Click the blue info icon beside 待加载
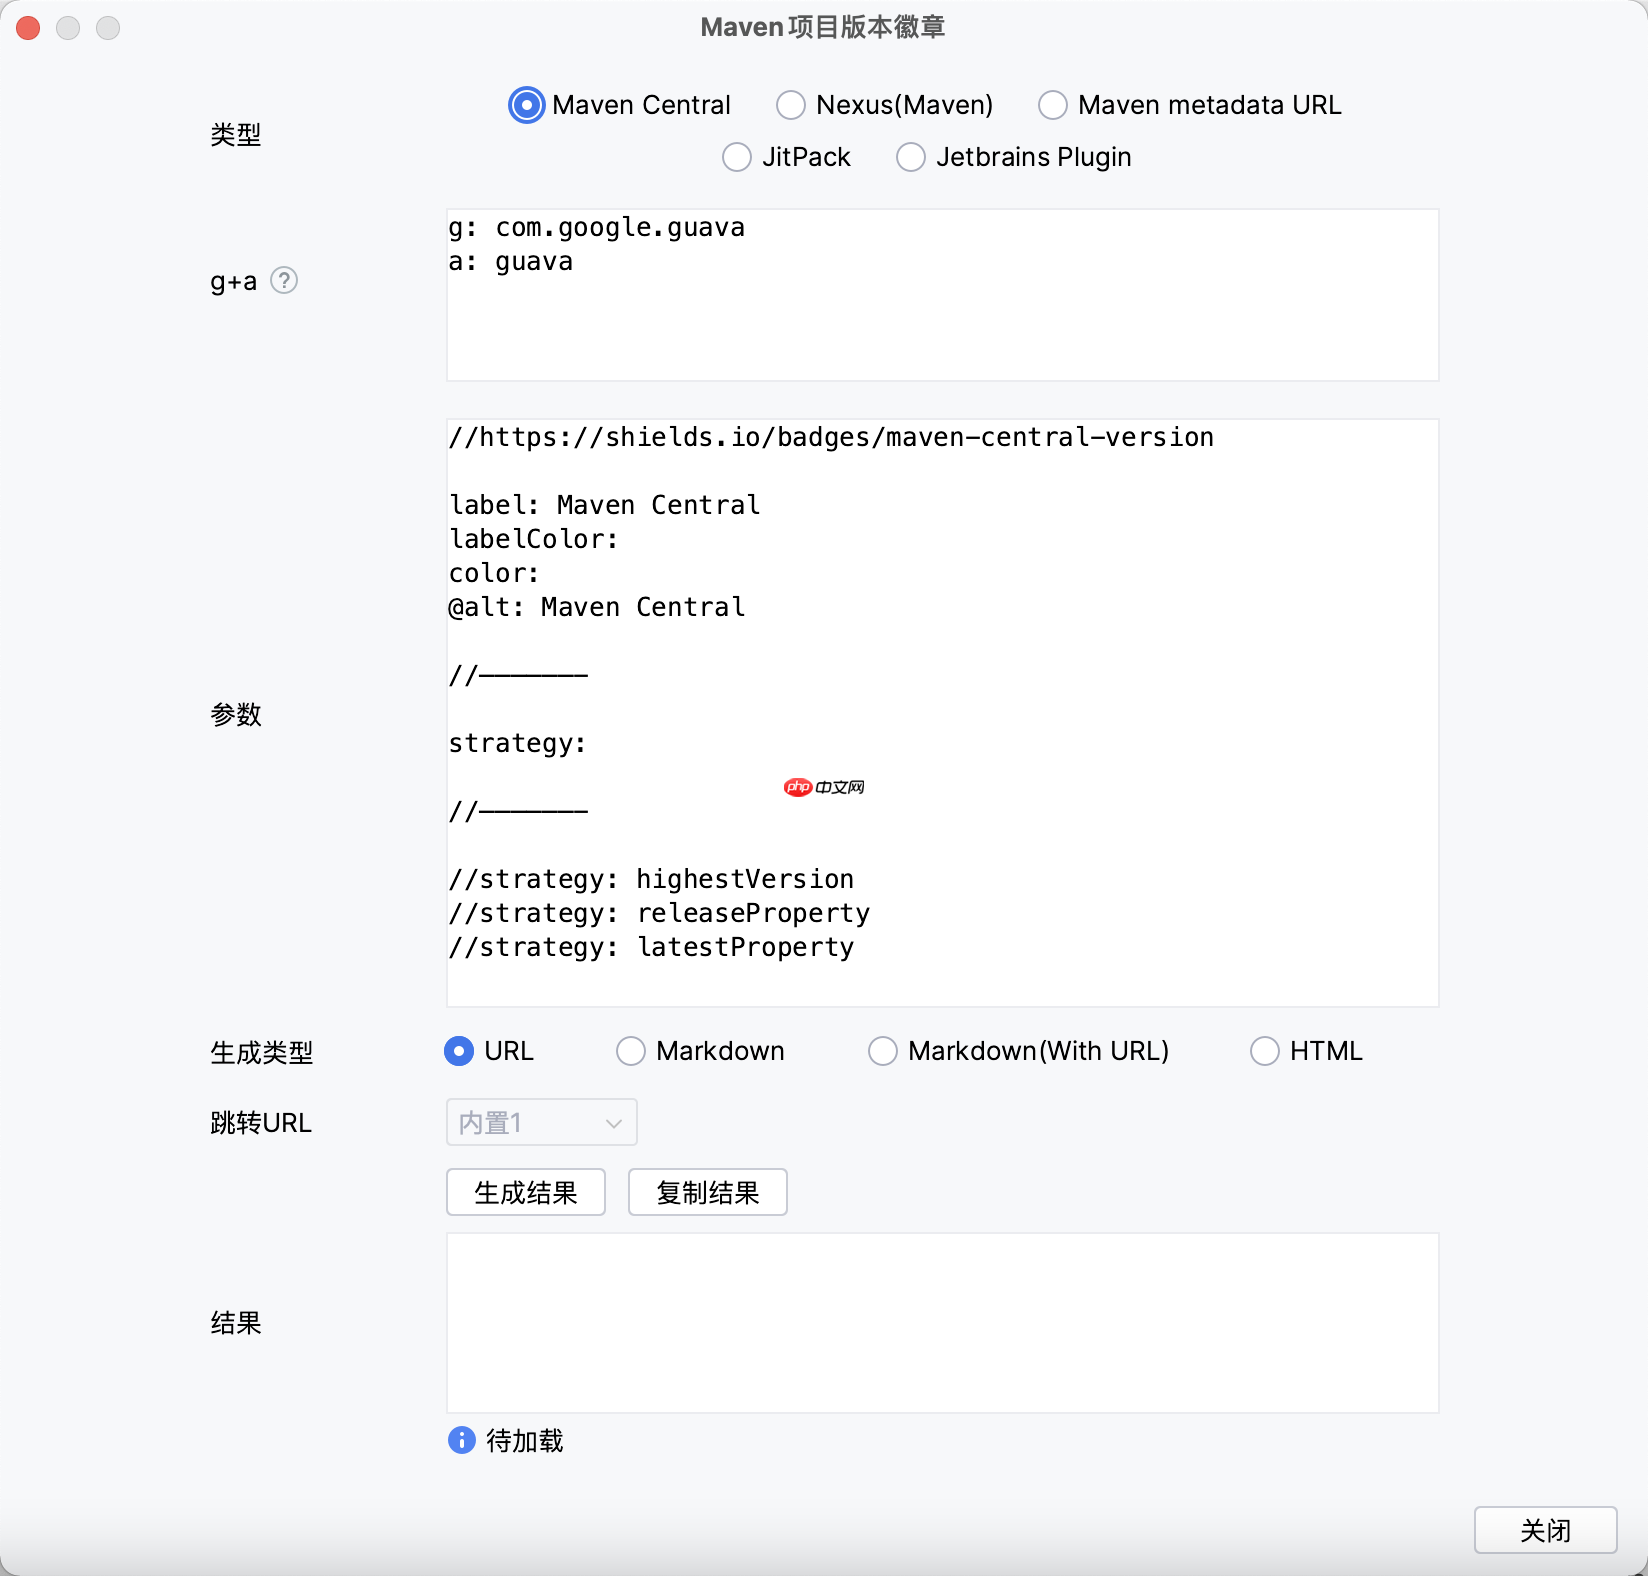This screenshot has width=1648, height=1576. [x=460, y=1441]
